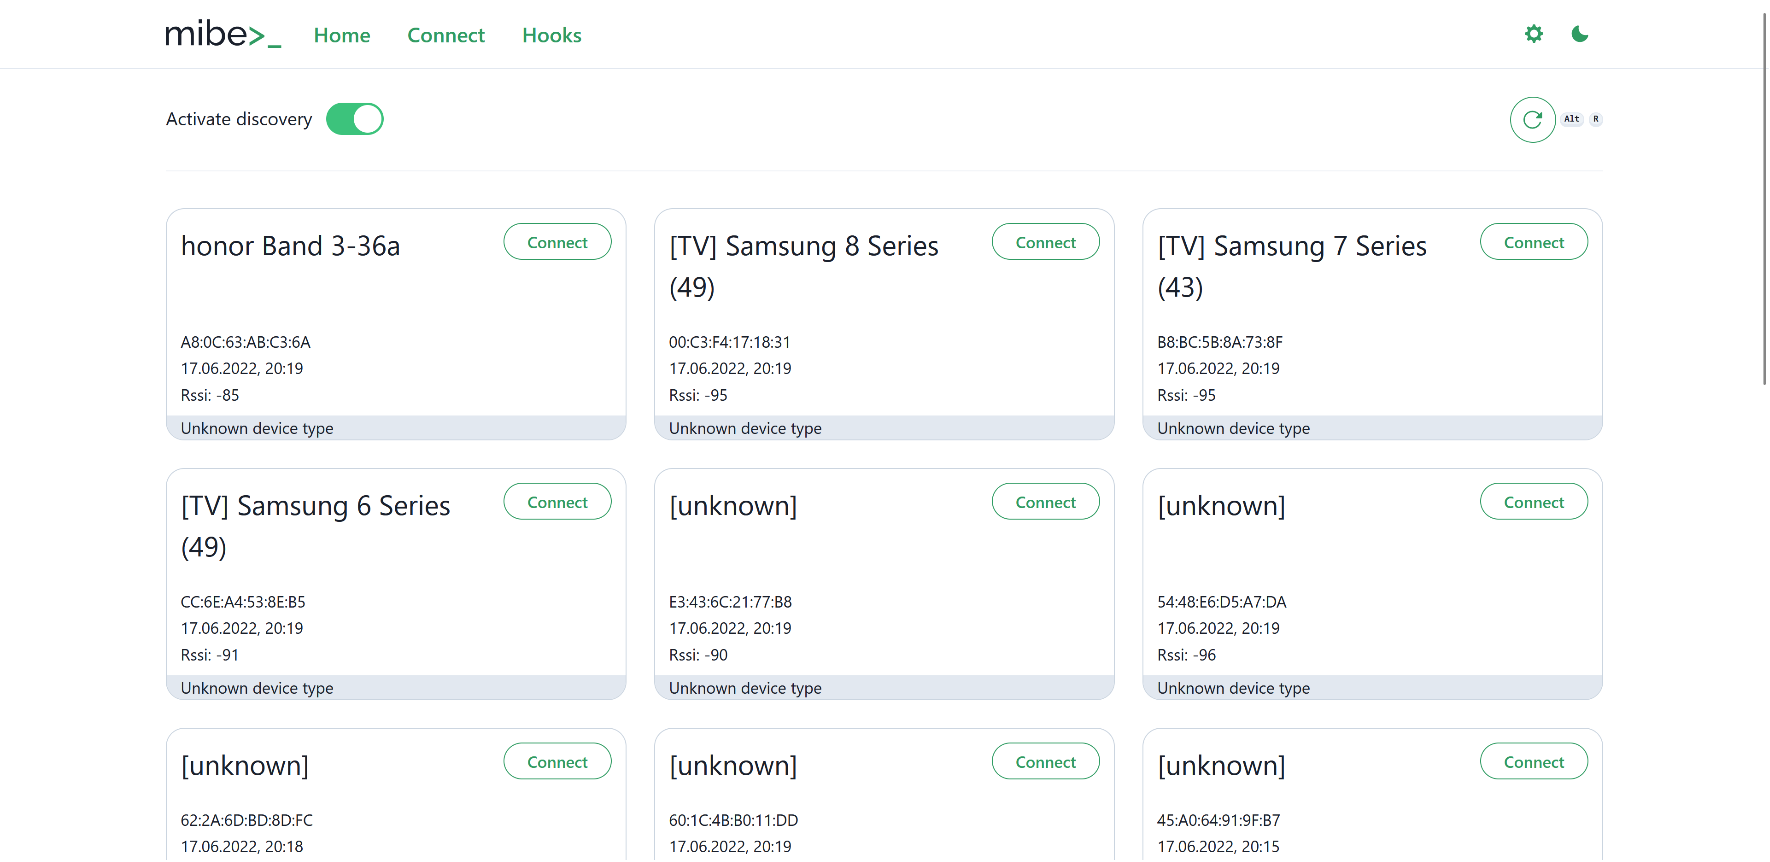Click the 17.06.2022, 20:15 timestamp
Image resolution: width=1770 pixels, height=862 pixels.
(x=1218, y=846)
